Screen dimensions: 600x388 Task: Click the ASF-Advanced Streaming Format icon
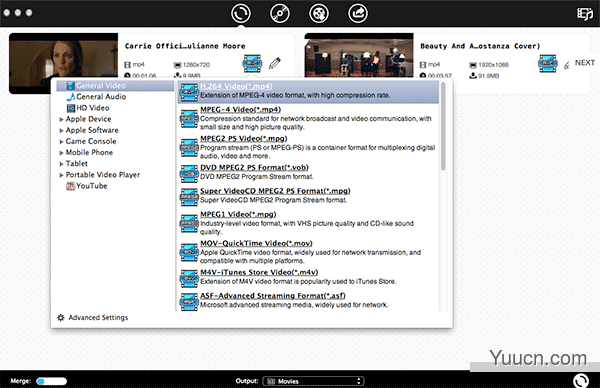pos(189,302)
